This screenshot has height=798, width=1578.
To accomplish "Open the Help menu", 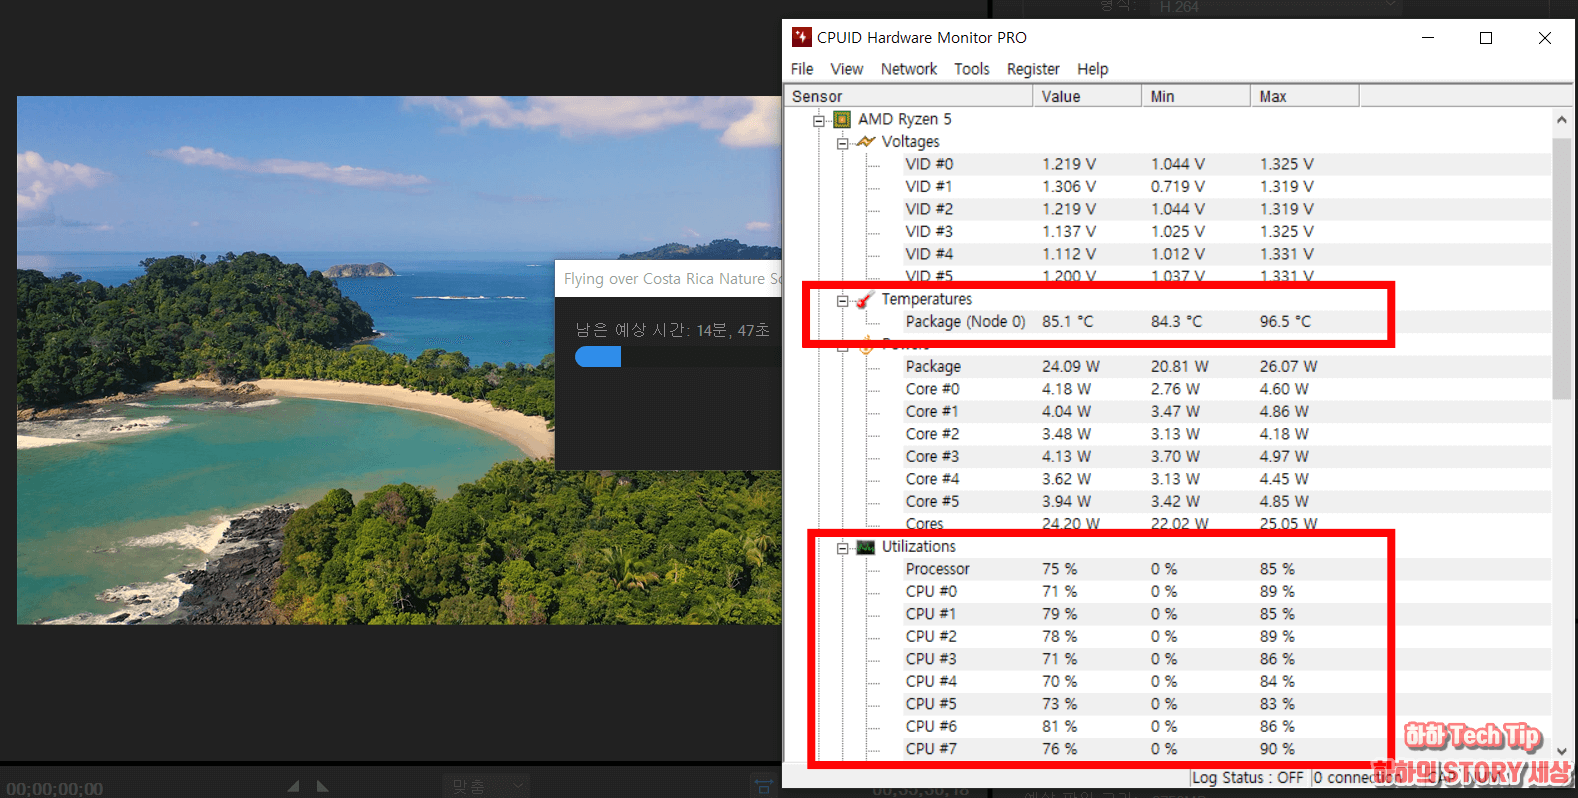I will [1092, 69].
